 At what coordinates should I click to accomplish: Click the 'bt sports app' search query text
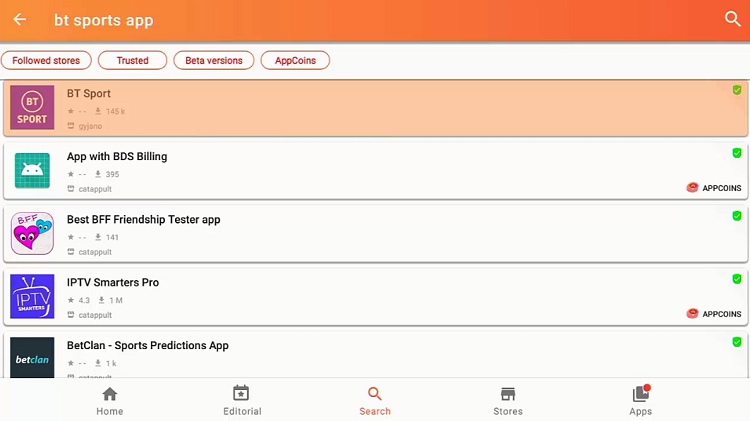[x=103, y=20]
